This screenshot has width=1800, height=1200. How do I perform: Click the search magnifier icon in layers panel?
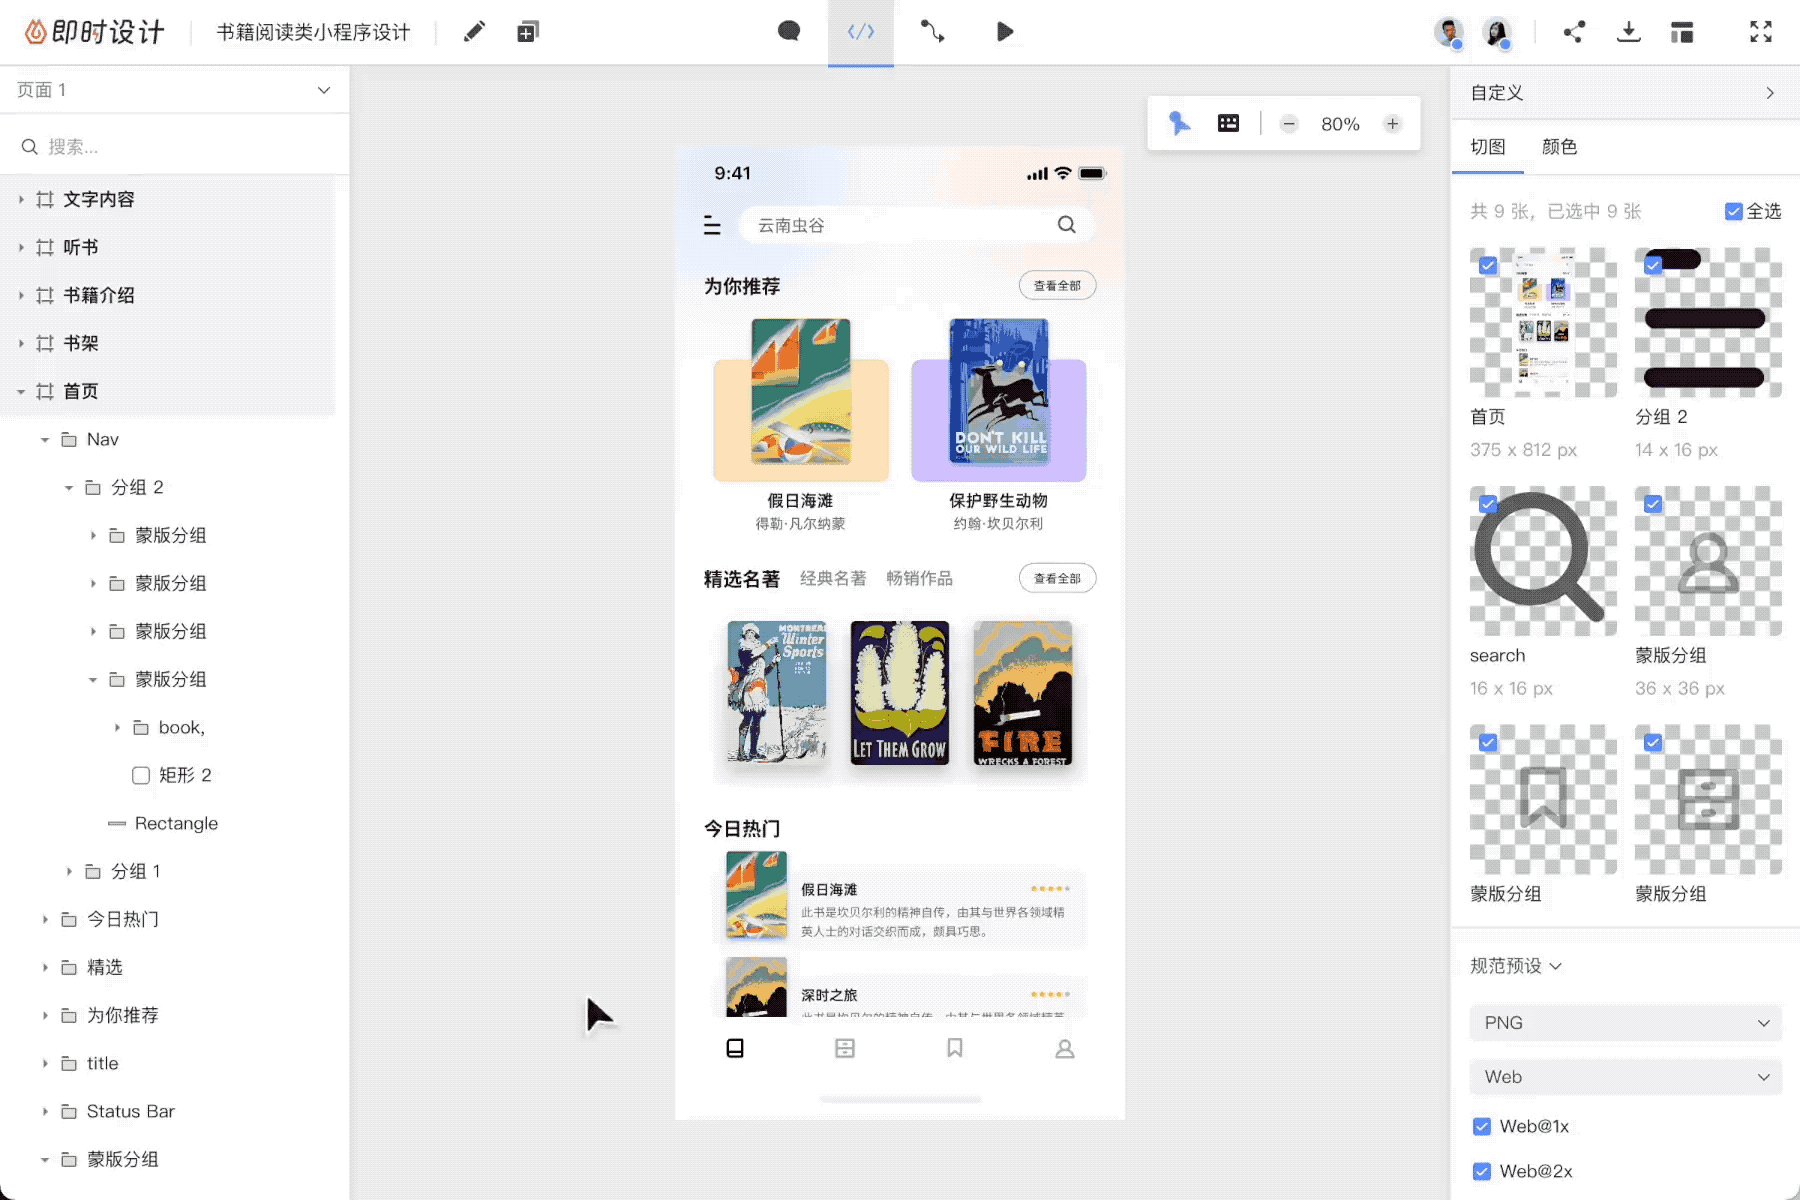click(30, 147)
